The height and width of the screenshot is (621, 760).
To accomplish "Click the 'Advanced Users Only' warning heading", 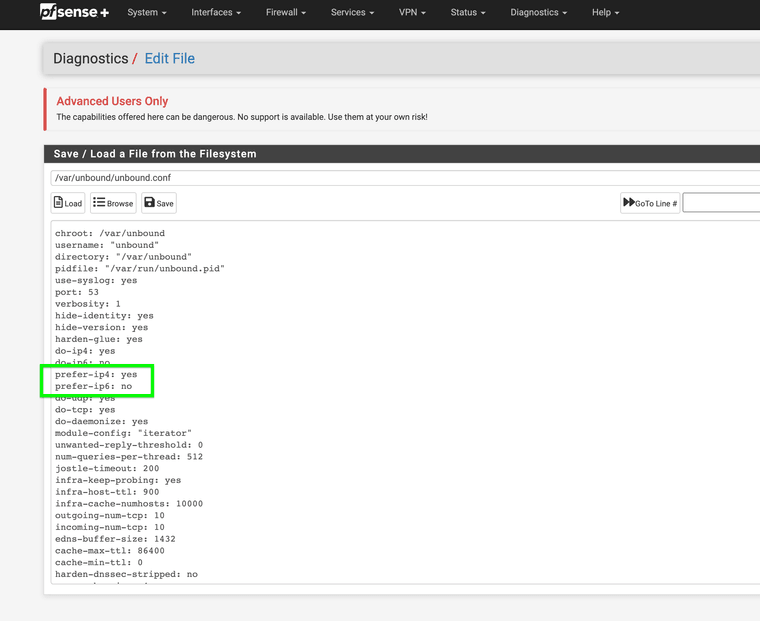I will (x=112, y=101).
